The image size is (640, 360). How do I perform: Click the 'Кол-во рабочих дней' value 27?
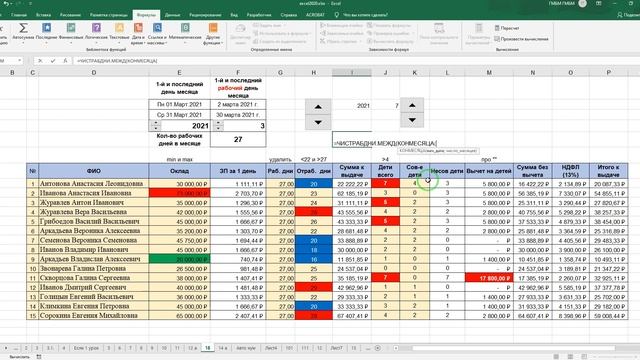coord(238,139)
